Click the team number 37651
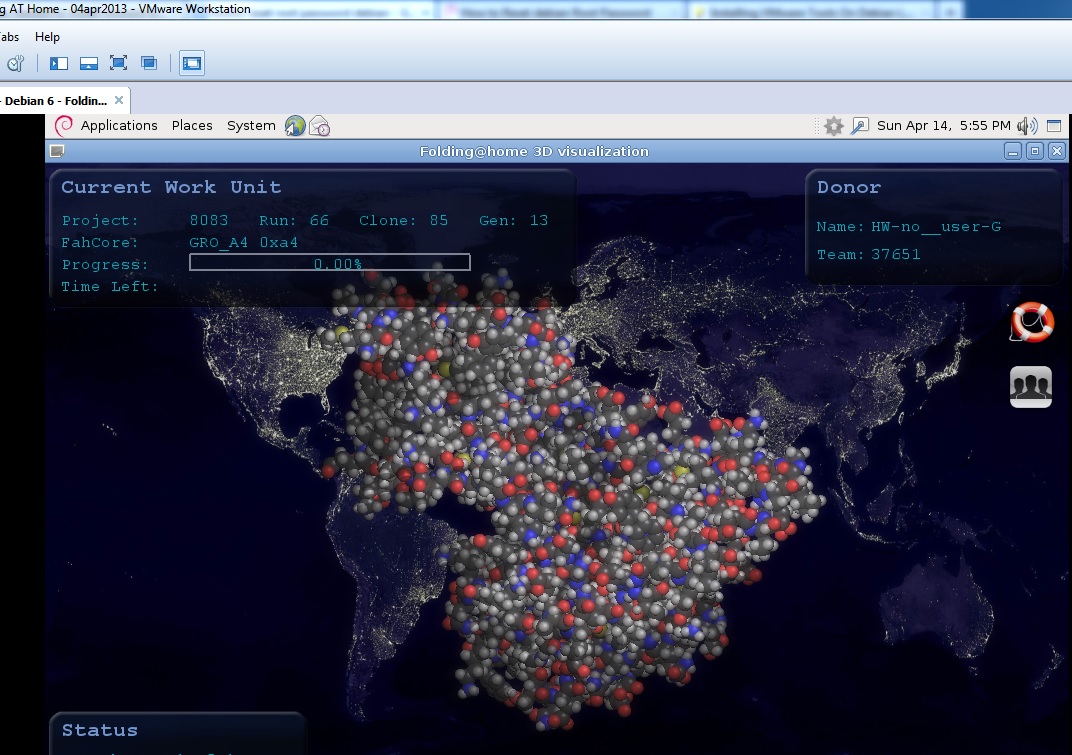This screenshot has height=755, width=1072. click(896, 254)
